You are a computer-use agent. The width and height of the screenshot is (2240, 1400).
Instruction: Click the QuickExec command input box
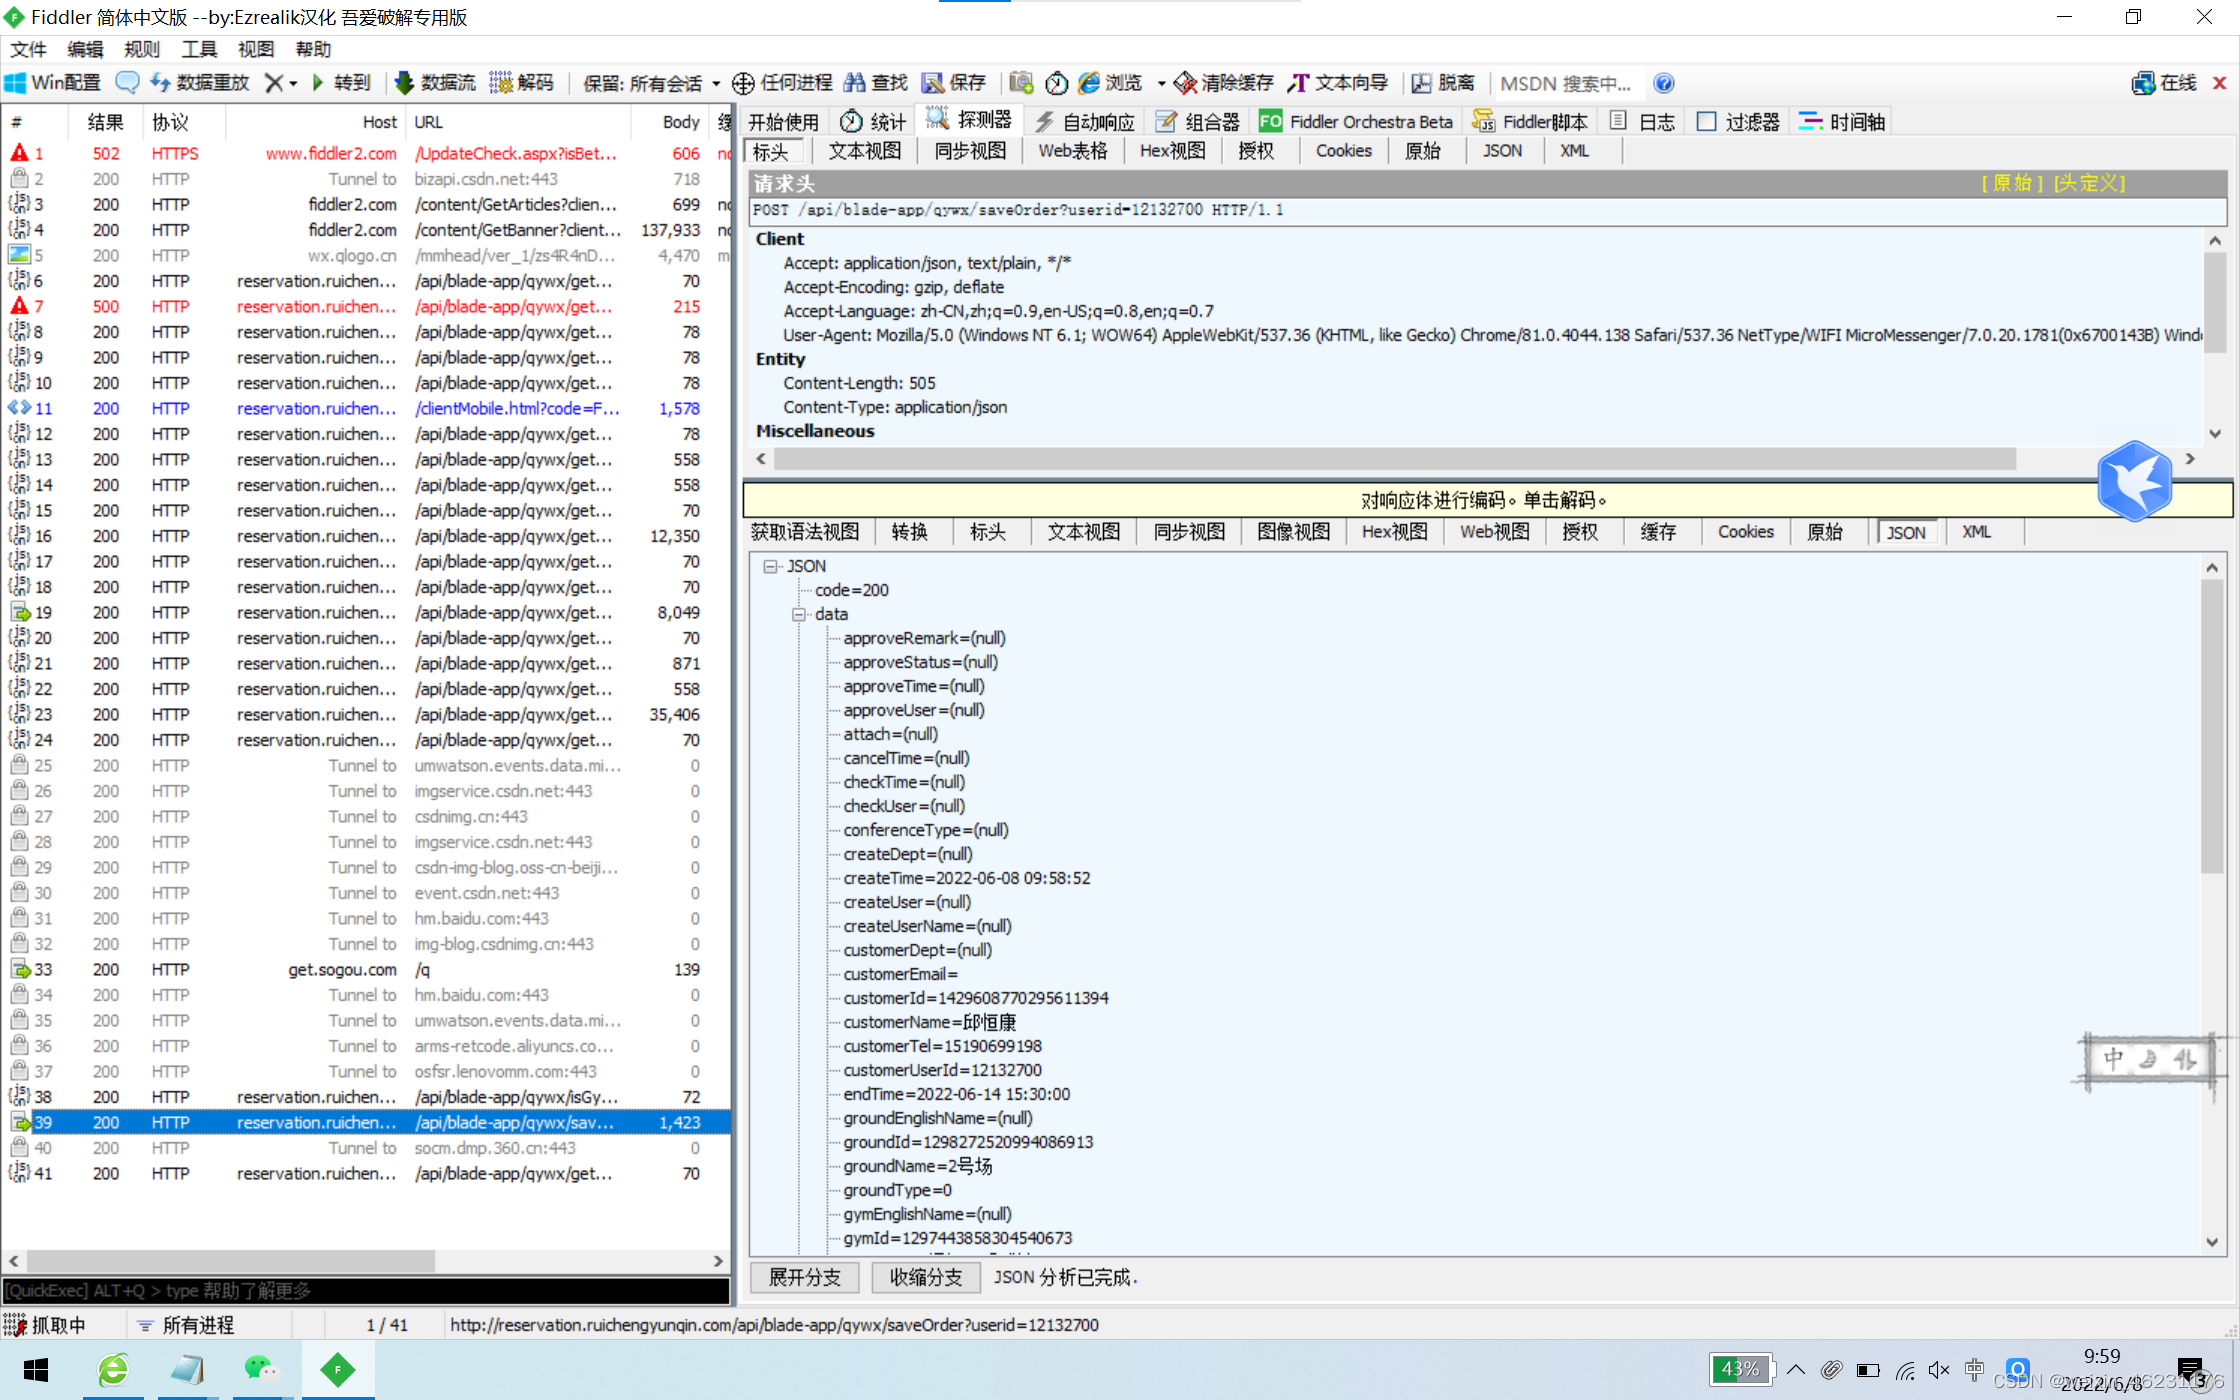tap(365, 1291)
